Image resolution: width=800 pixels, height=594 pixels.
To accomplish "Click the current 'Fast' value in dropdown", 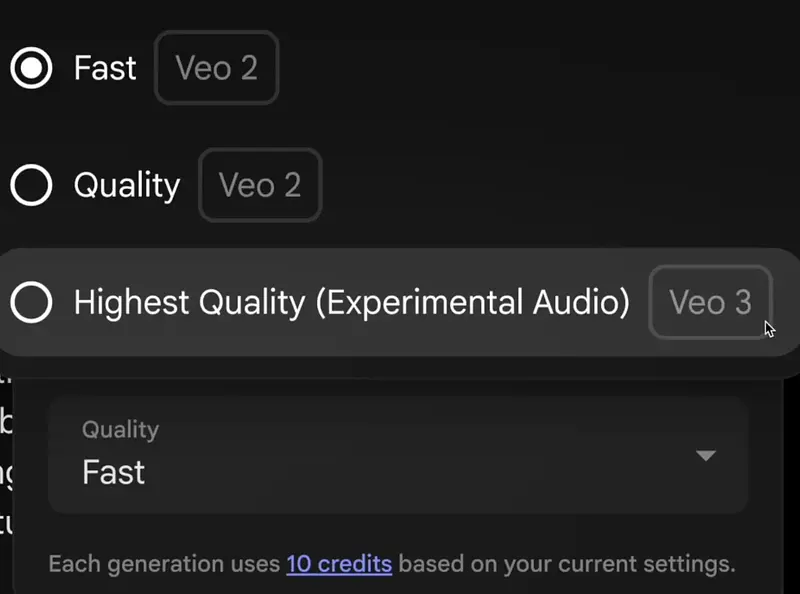I will [114, 472].
